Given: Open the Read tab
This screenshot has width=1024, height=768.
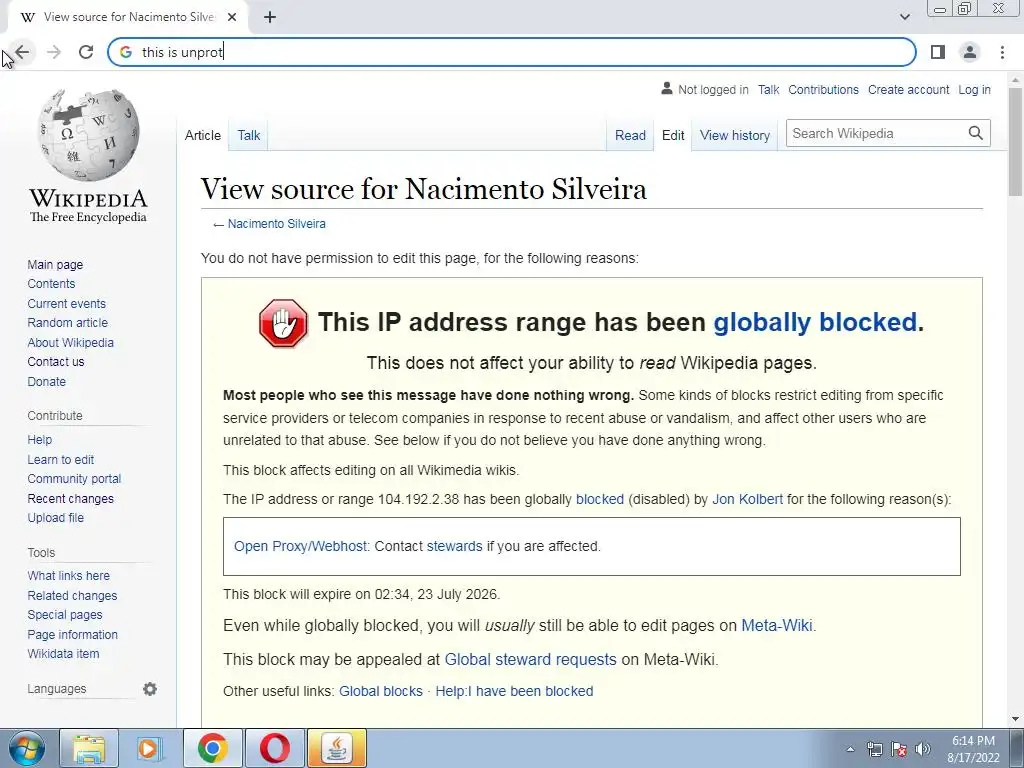Looking at the screenshot, I should (x=630, y=135).
